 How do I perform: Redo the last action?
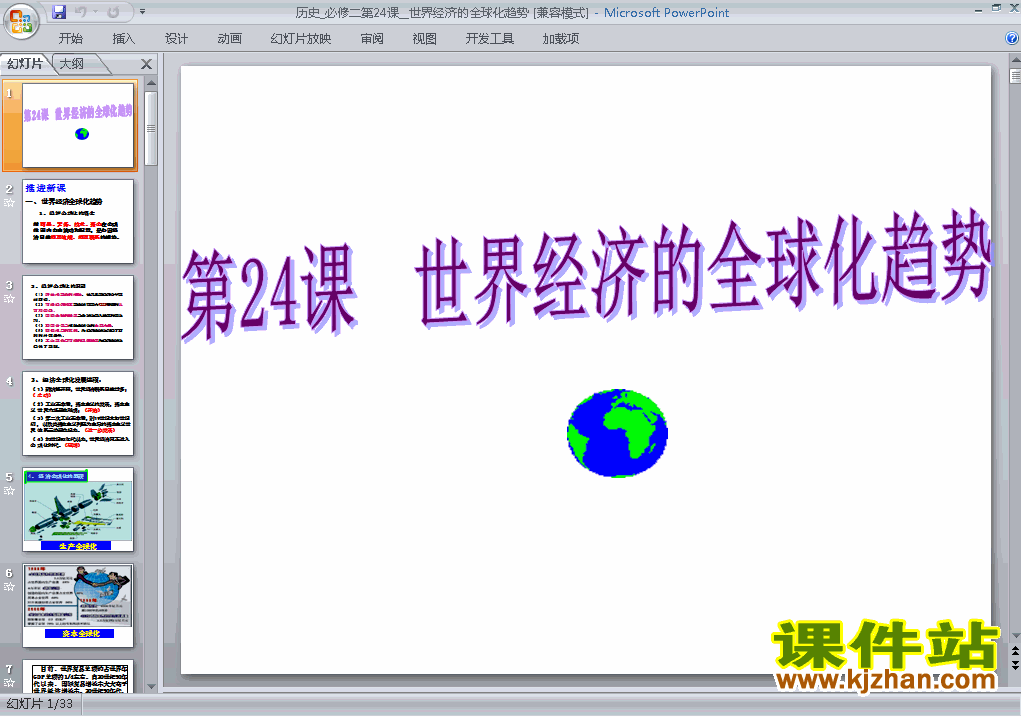(113, 12)
